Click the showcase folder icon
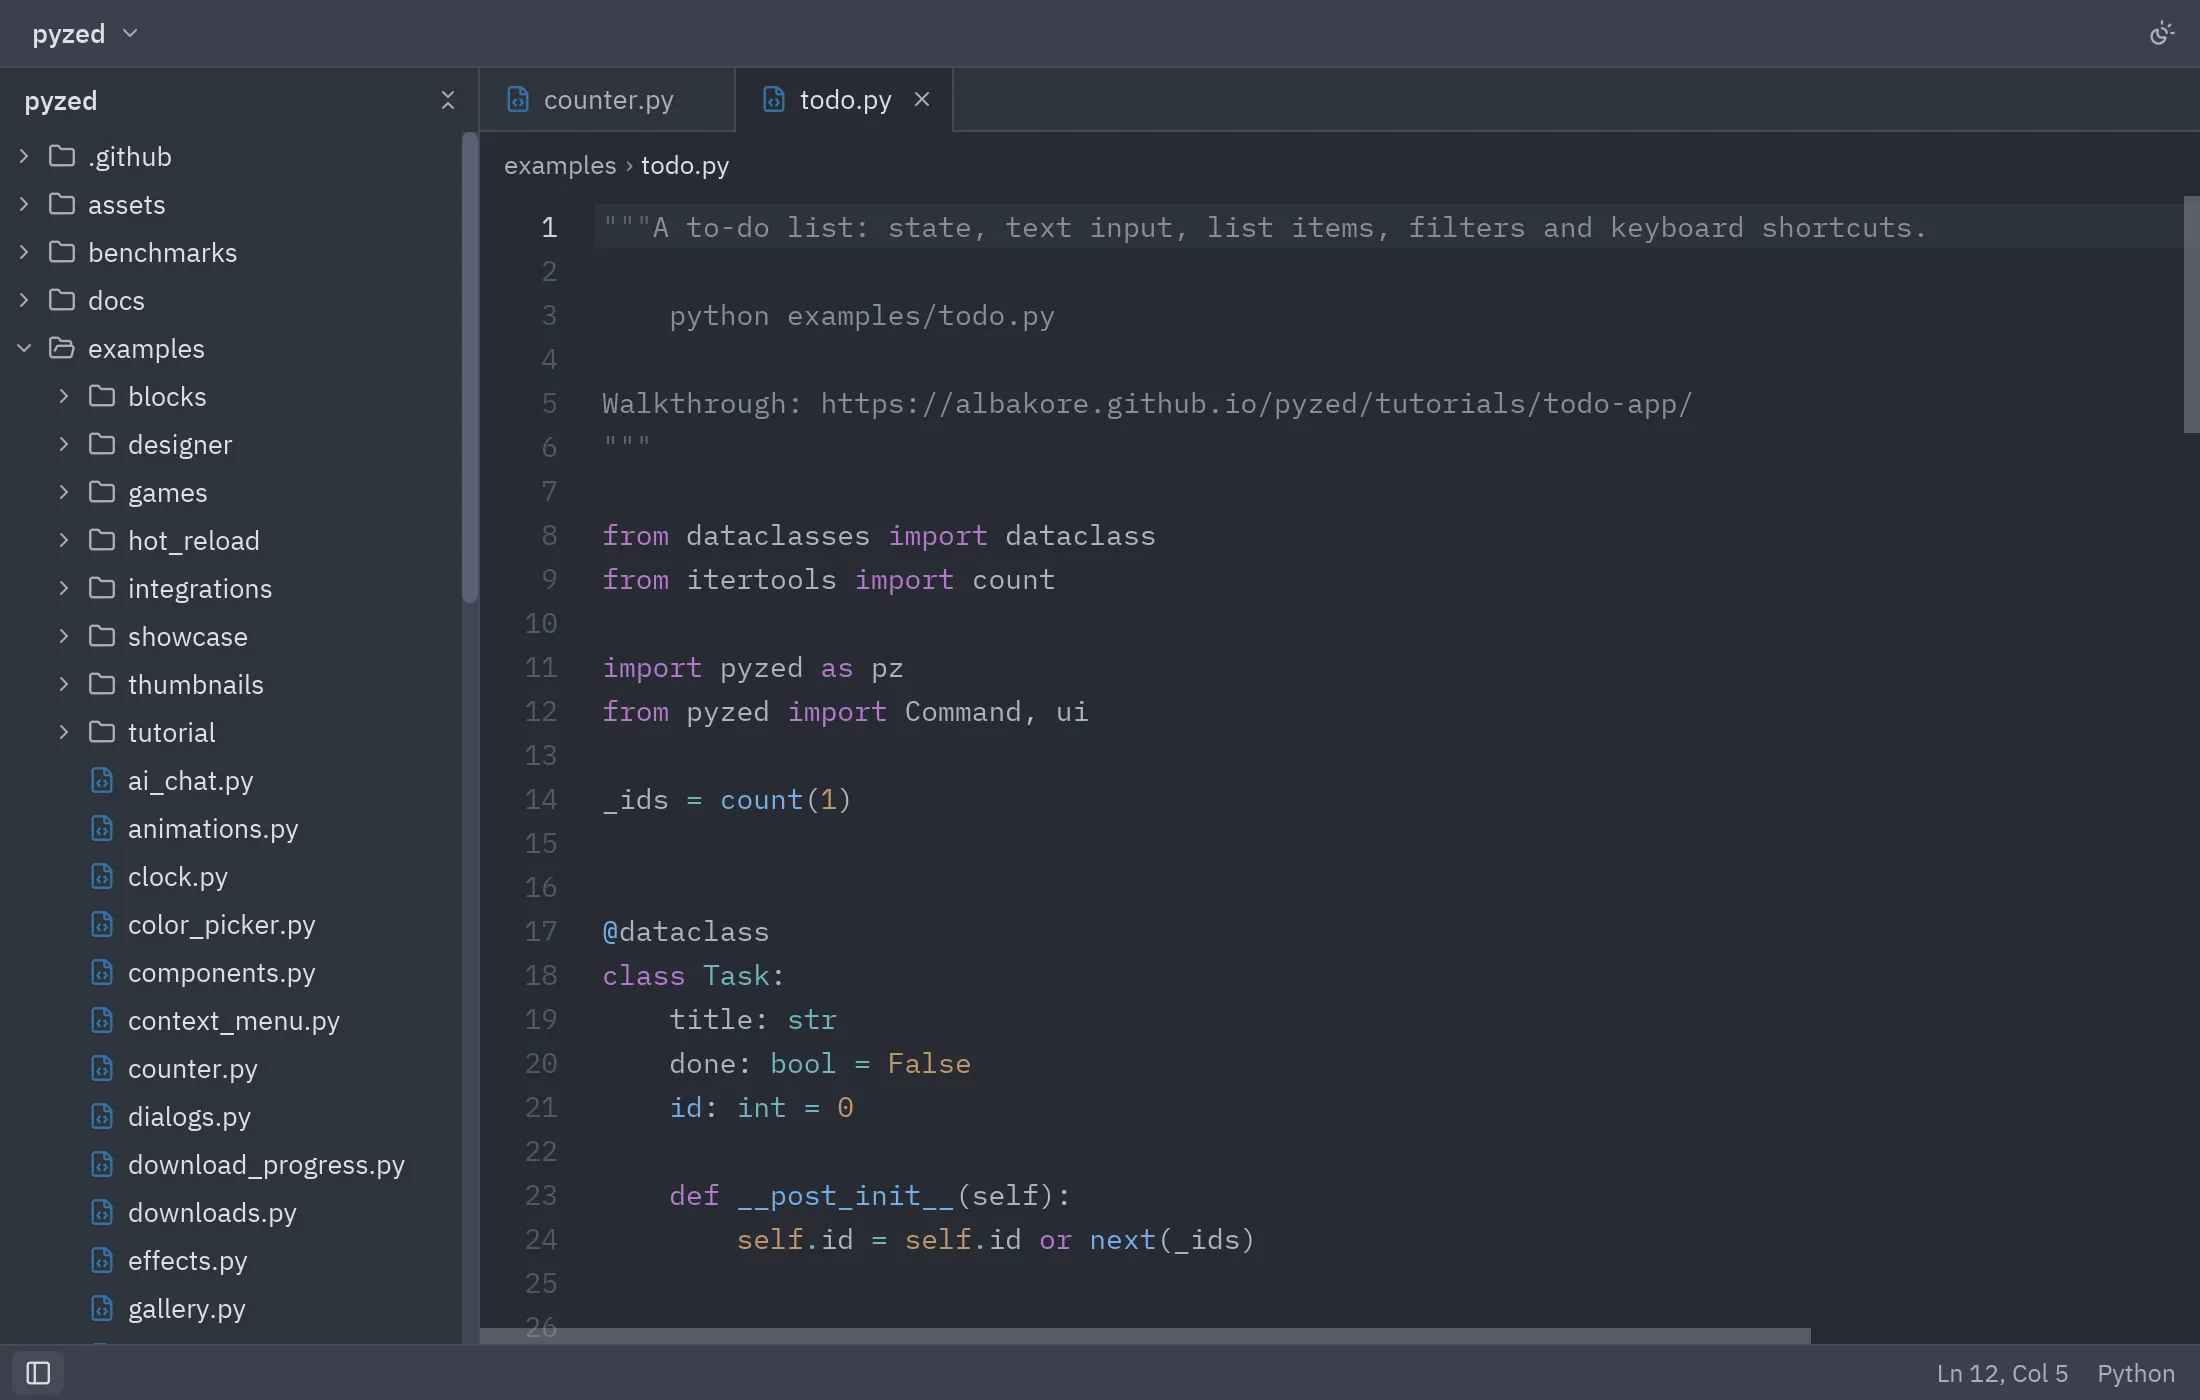Viewport: 2200px width, 1400px height. tap(102, 636)
